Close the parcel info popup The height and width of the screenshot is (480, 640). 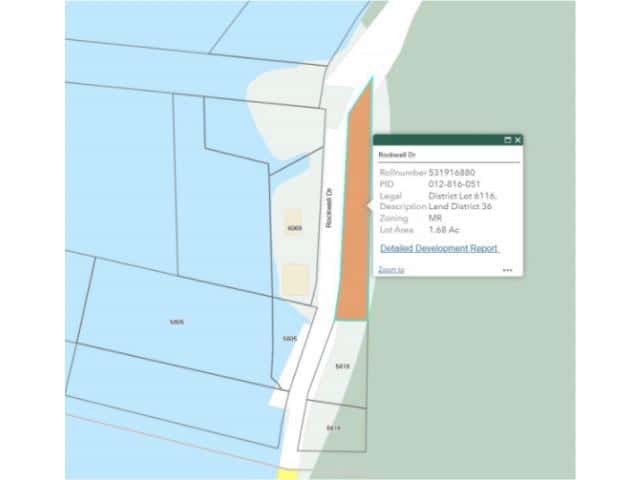tap(518, 140)
